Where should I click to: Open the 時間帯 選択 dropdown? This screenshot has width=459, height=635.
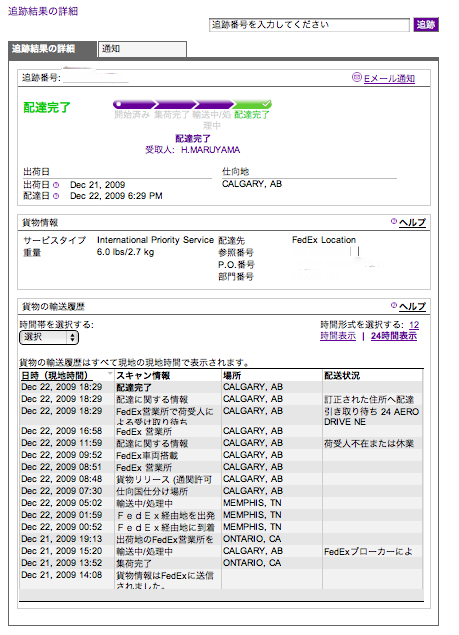click(x=49, y=337)
